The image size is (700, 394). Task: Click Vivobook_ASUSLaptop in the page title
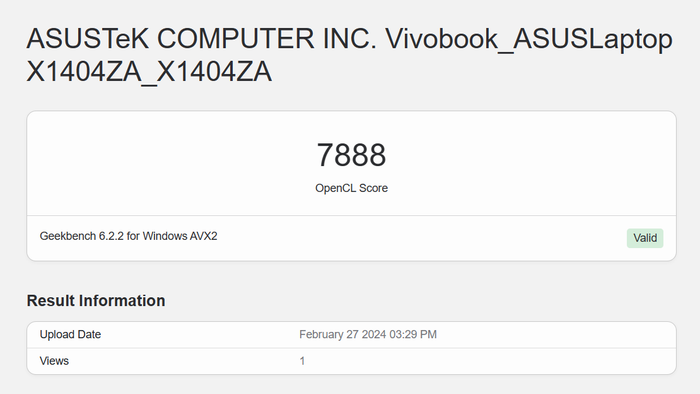[529, 39]
